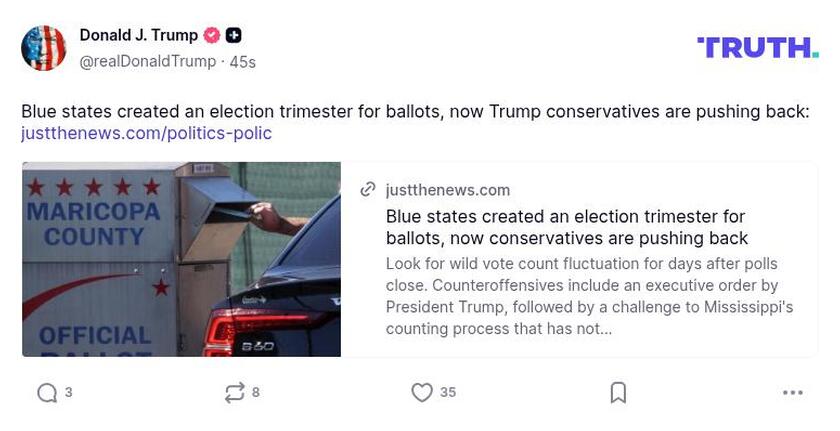Open the Maricopa County ballot box thumbnail

(x=181, y=259)
